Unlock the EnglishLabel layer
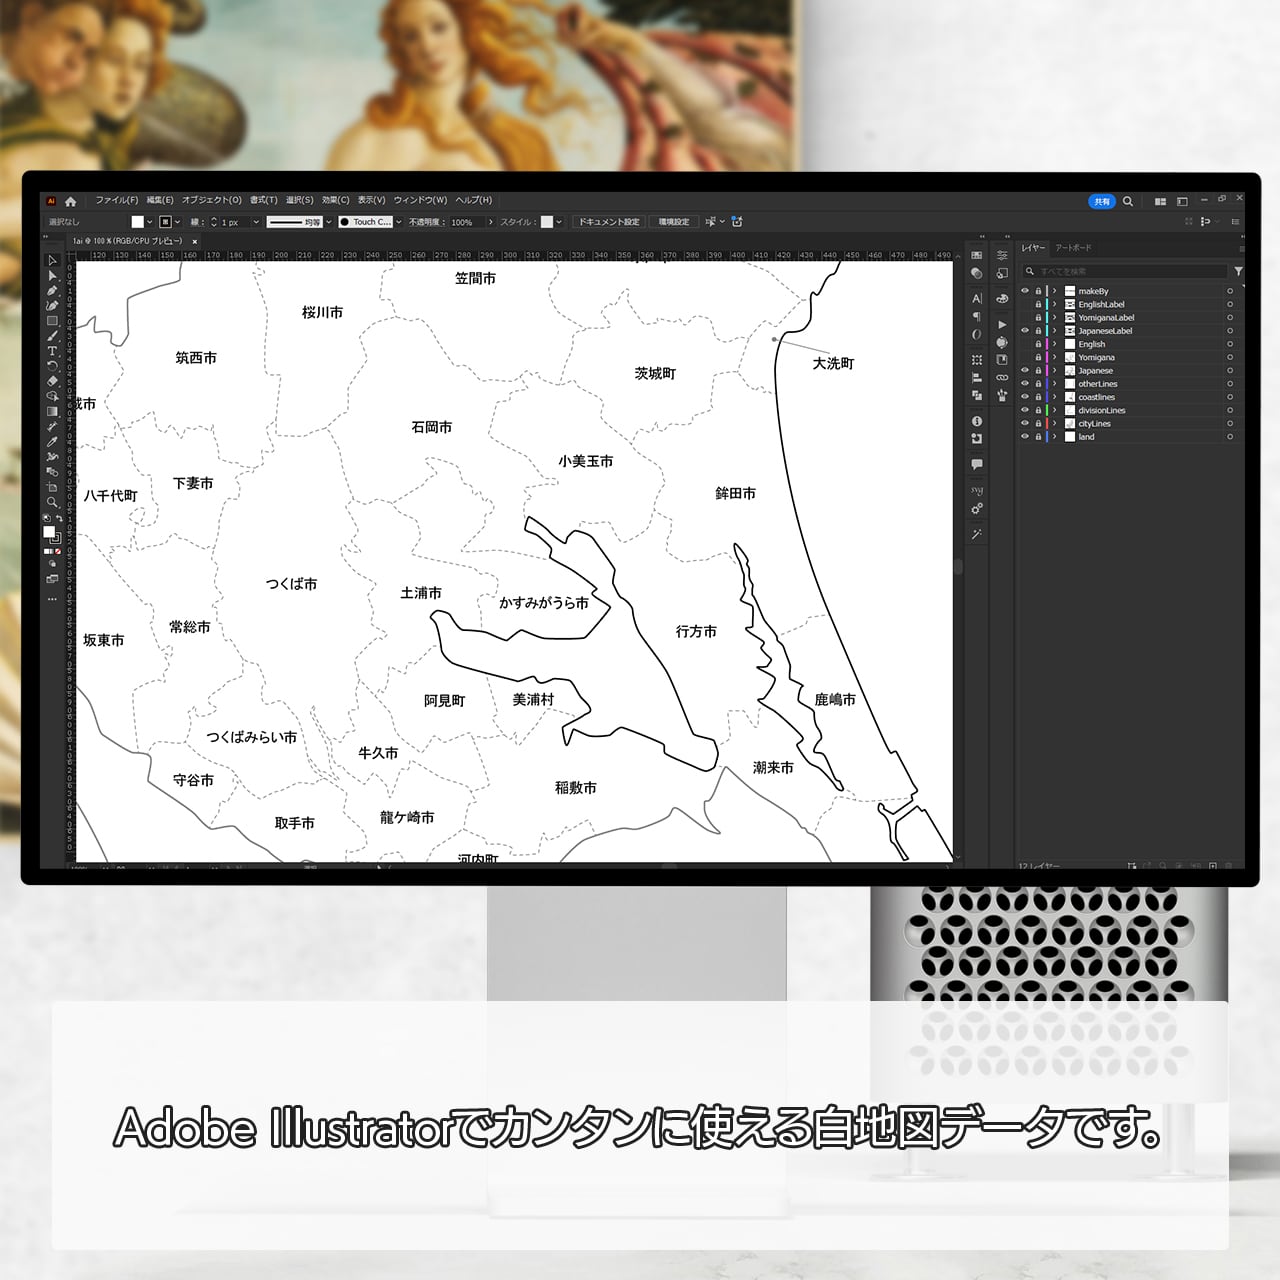The width and height of the screenshot is (1280, 1280). point(1038,304)
